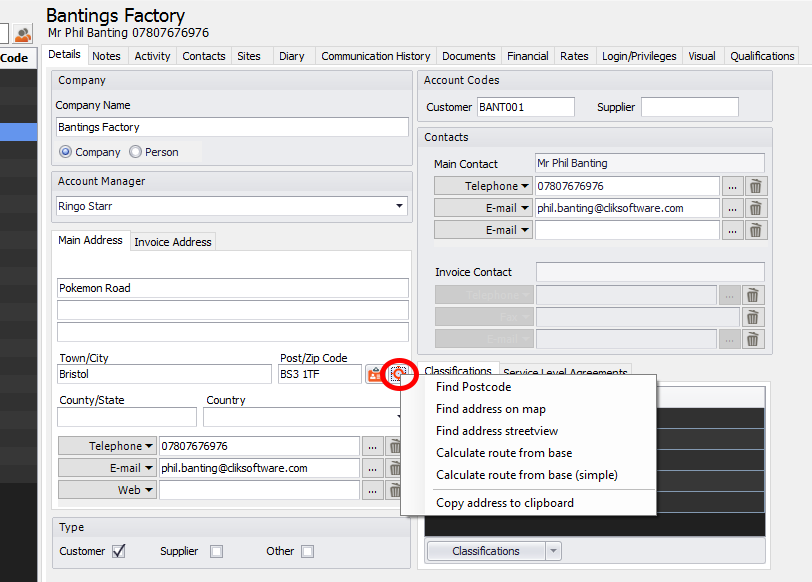Click the Classifications button at the bottom
812x582 pixels.
(486, 551)
